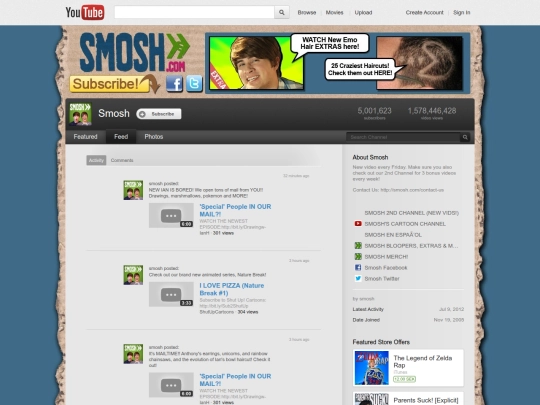Viewport: 540px width, 405px height.
Task: Click green icon beside SMOSH MERCH!
Action: tap(358, 257)
